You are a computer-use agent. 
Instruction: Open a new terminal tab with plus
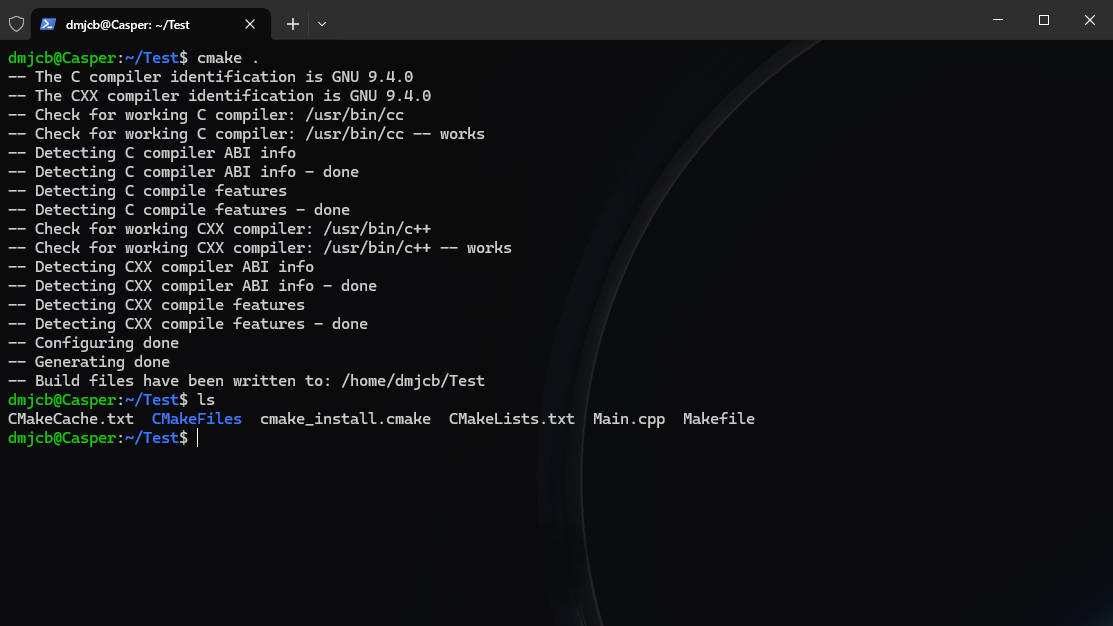pyautogui.click(x=292, y=24)
